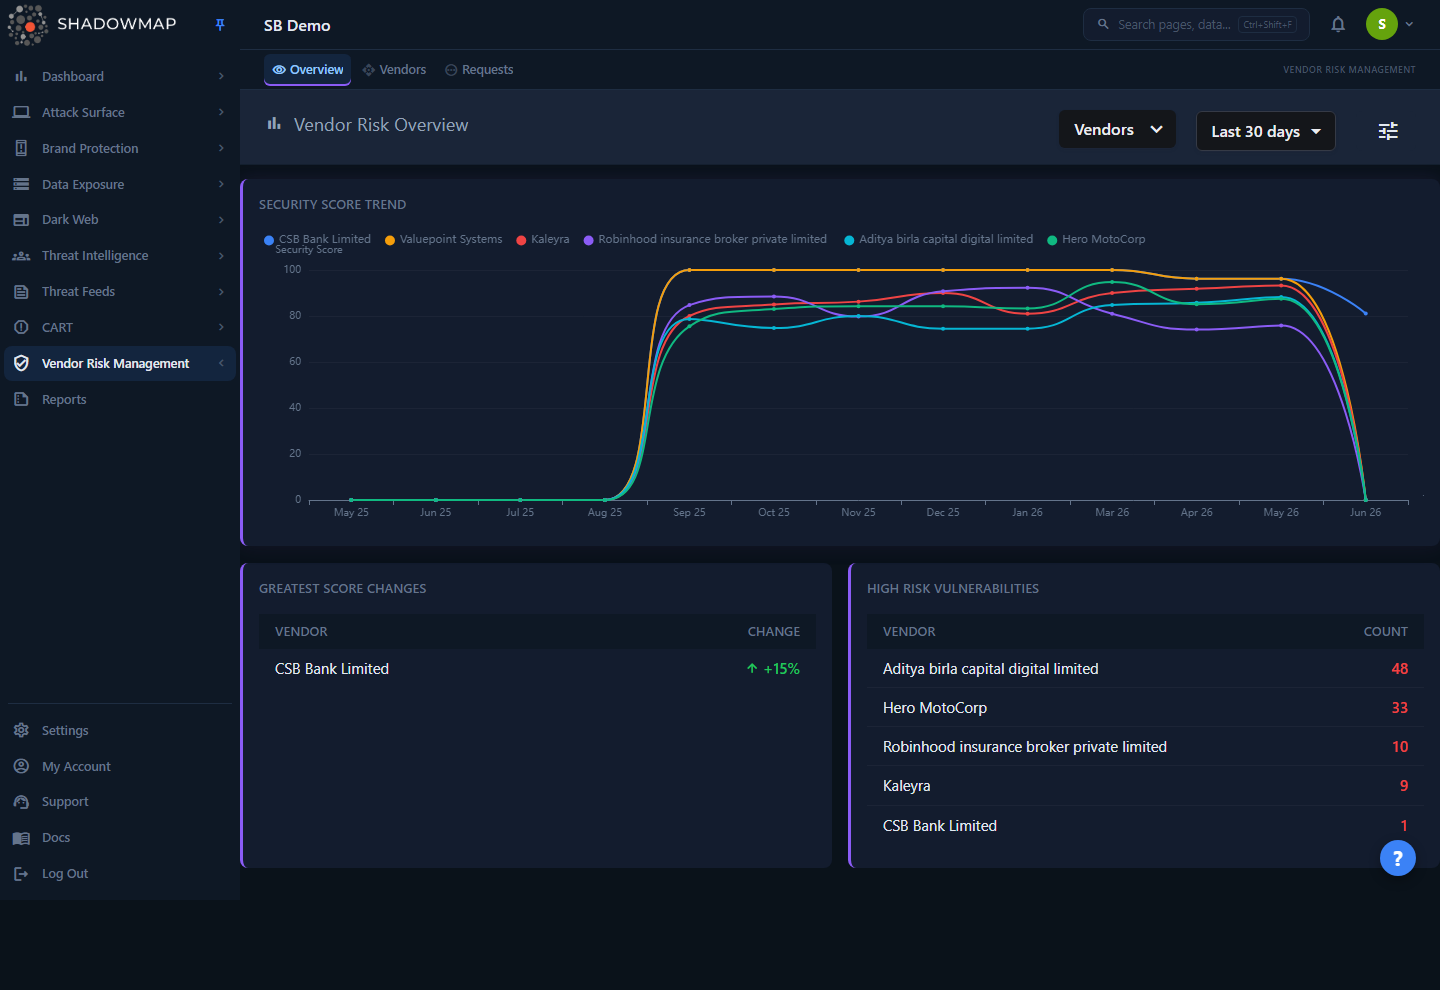Click the Log Out arrow icon
The image size is (1440, 990).
coord(21,874)
